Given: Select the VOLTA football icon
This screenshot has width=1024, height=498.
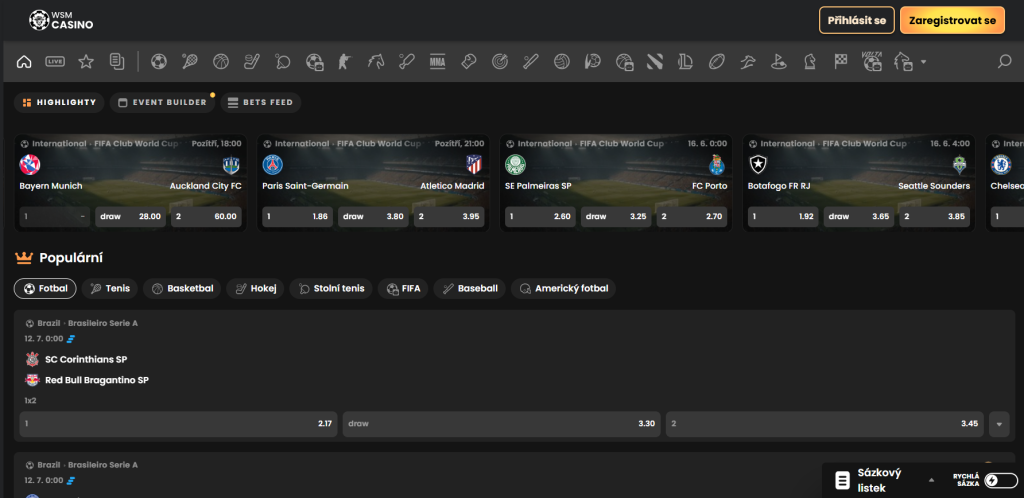Looking at the screenshot, I should pyautogui.click(x=872, y=61).
